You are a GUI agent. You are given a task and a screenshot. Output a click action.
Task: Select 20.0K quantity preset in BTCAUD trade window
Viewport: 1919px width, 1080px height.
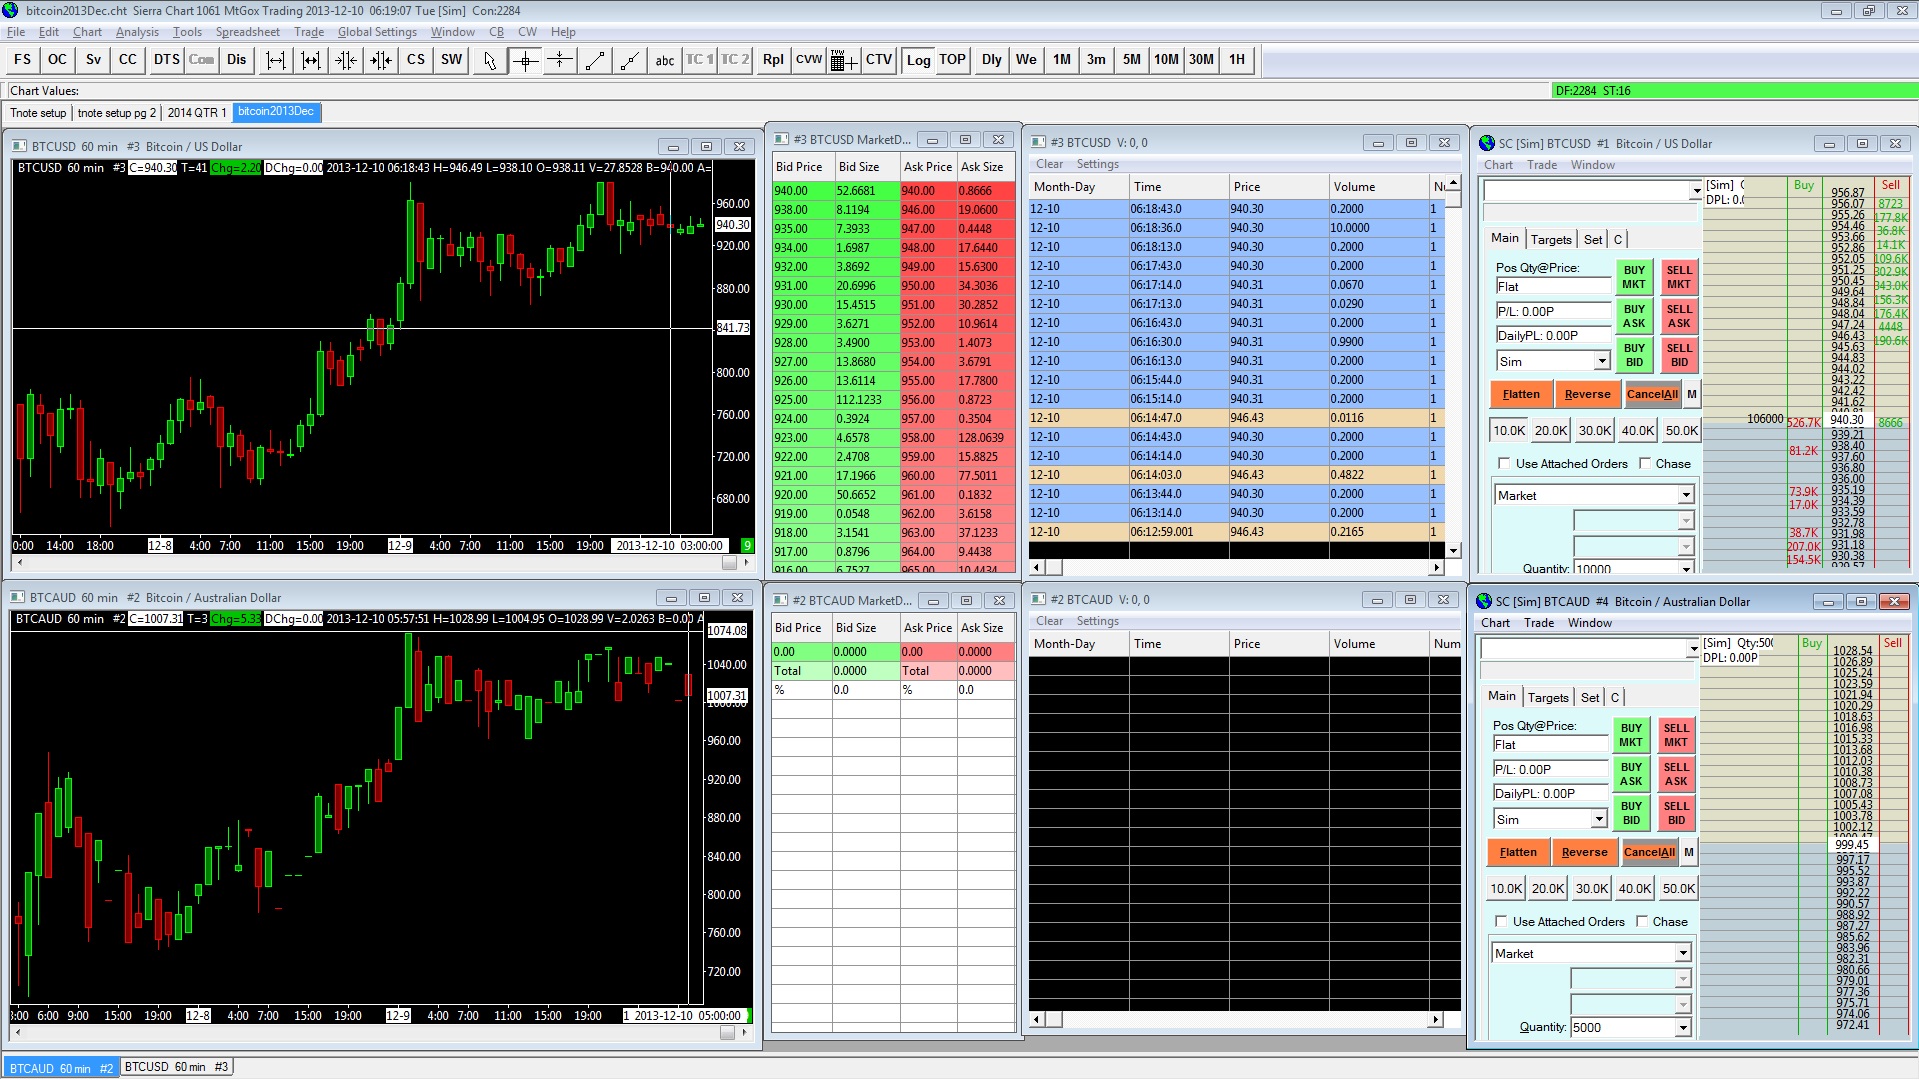(1548, 888)
